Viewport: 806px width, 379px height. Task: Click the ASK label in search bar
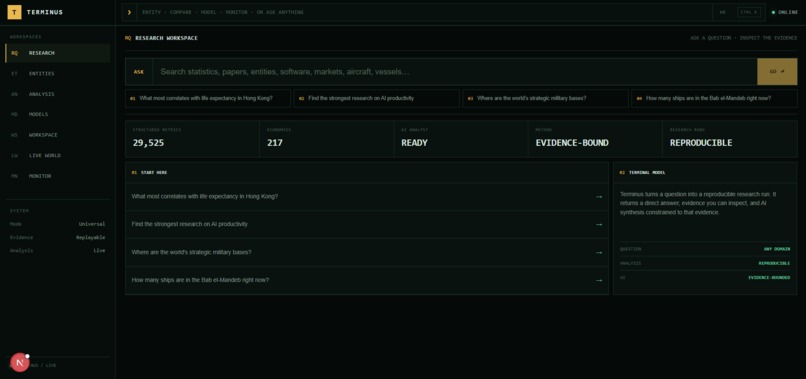click(139, 72)
